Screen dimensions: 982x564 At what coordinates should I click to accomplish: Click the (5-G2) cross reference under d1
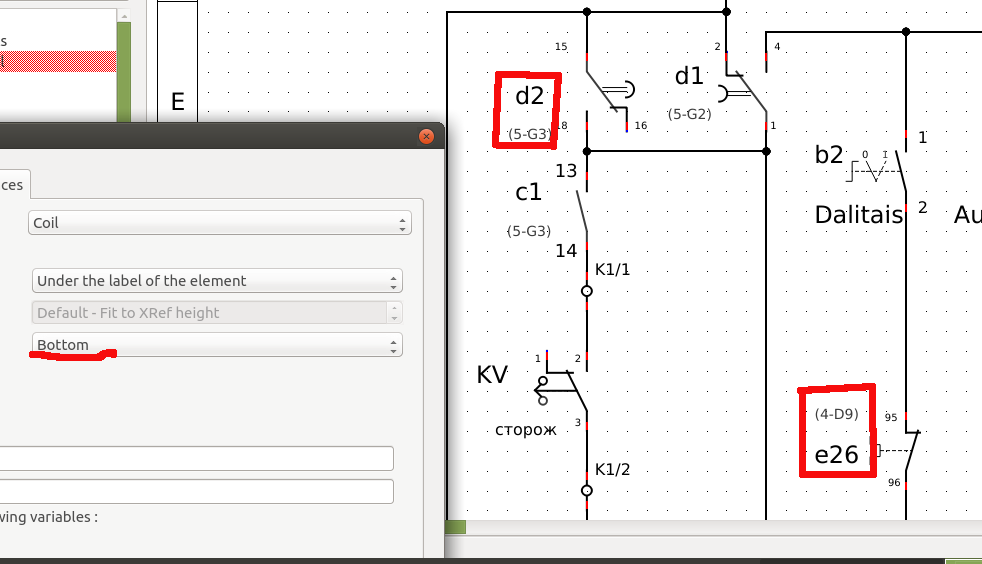pyautogui.click(x=690, y=115)
